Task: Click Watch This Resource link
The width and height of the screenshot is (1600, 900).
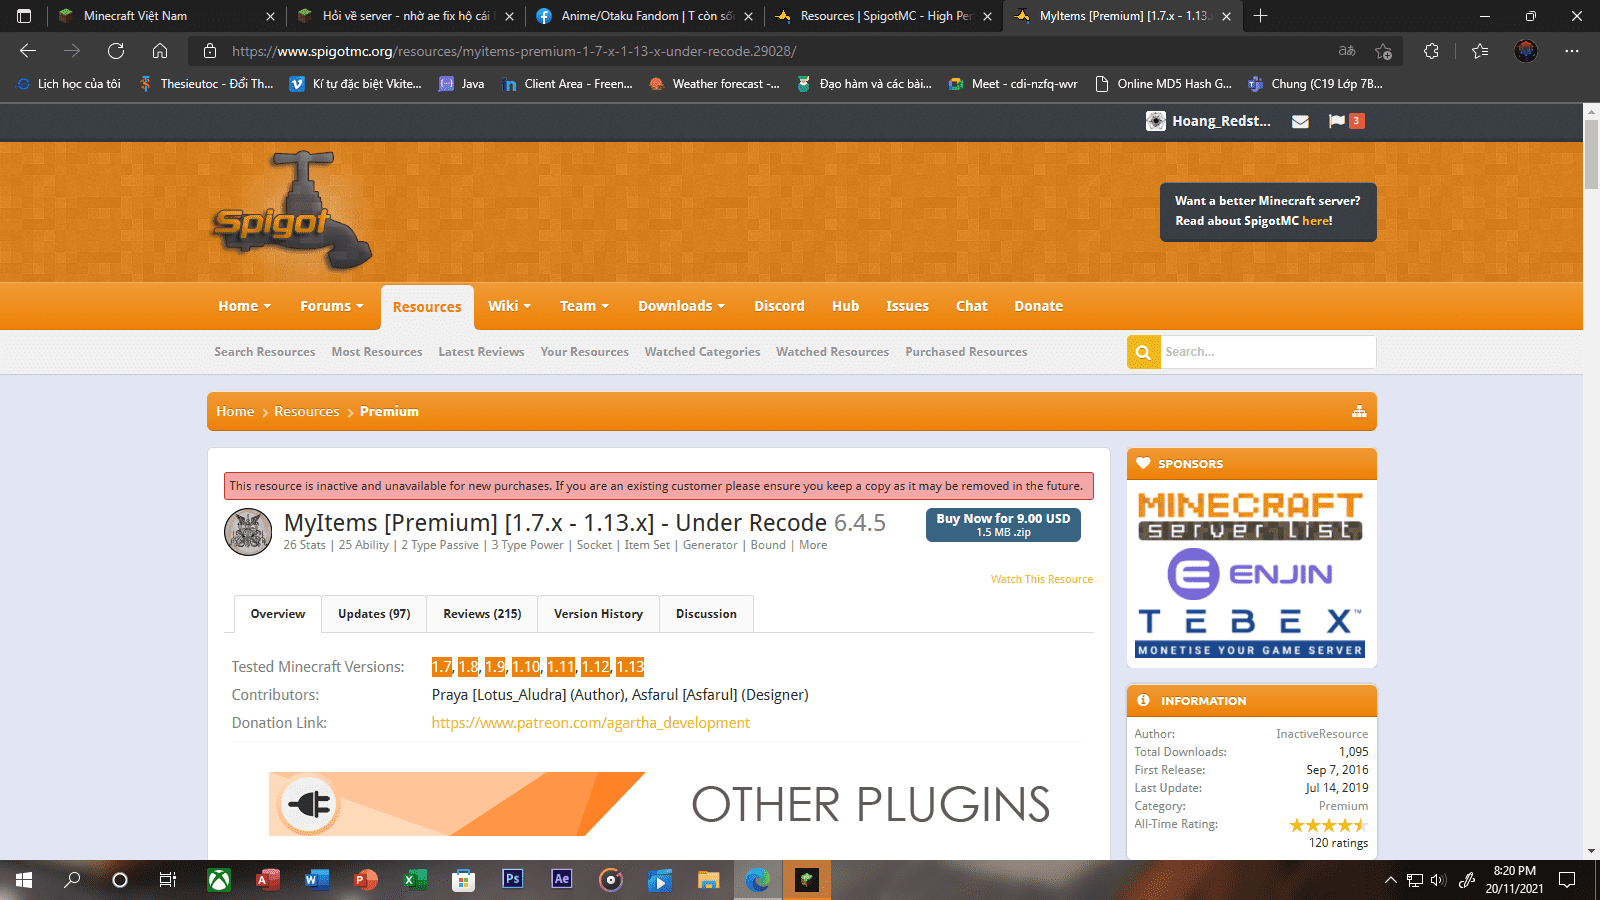Action: 1041,579
